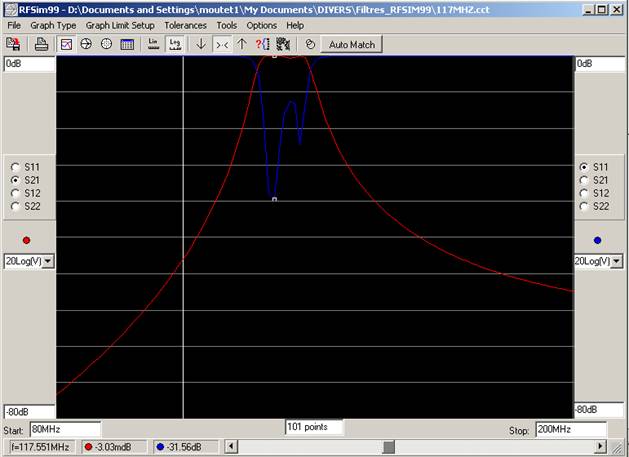629x457 pixels.
Task: Click the RFSim99 title bar icon
Action: click(x=12, y=10)
